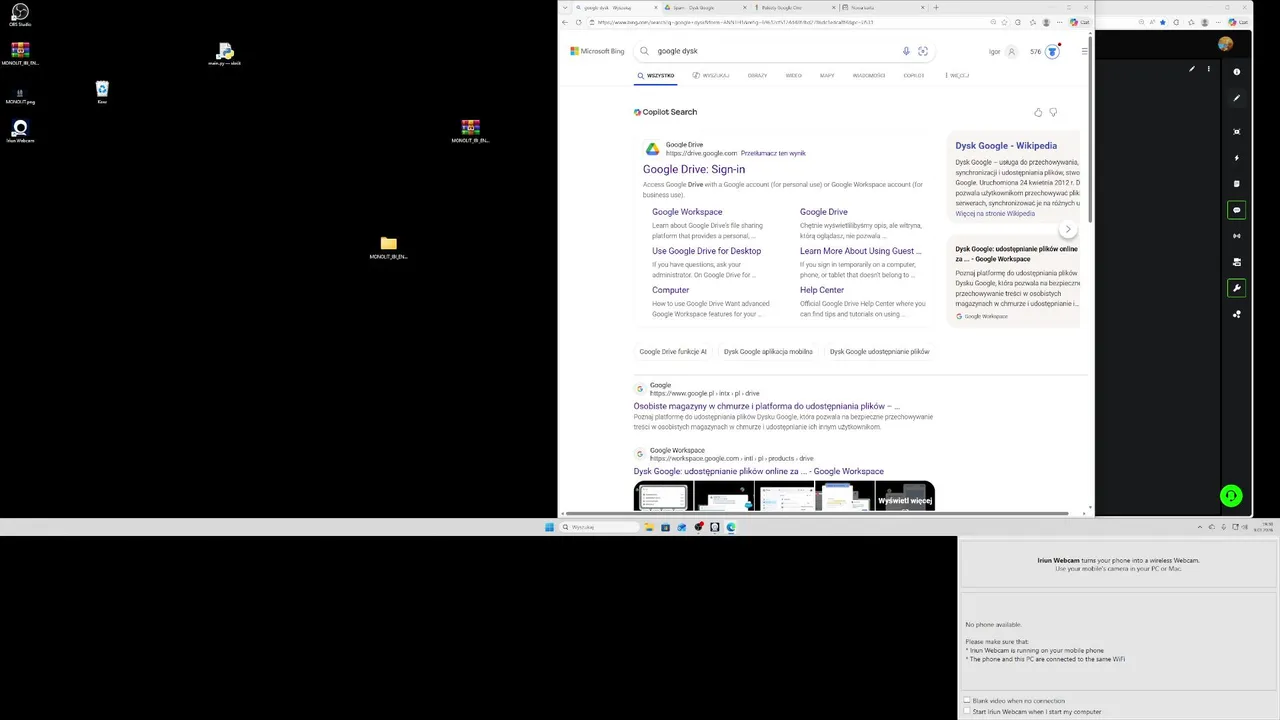Open Help Center sublink
This screenshot has height=720, width=1280.
tap(822, 290)
